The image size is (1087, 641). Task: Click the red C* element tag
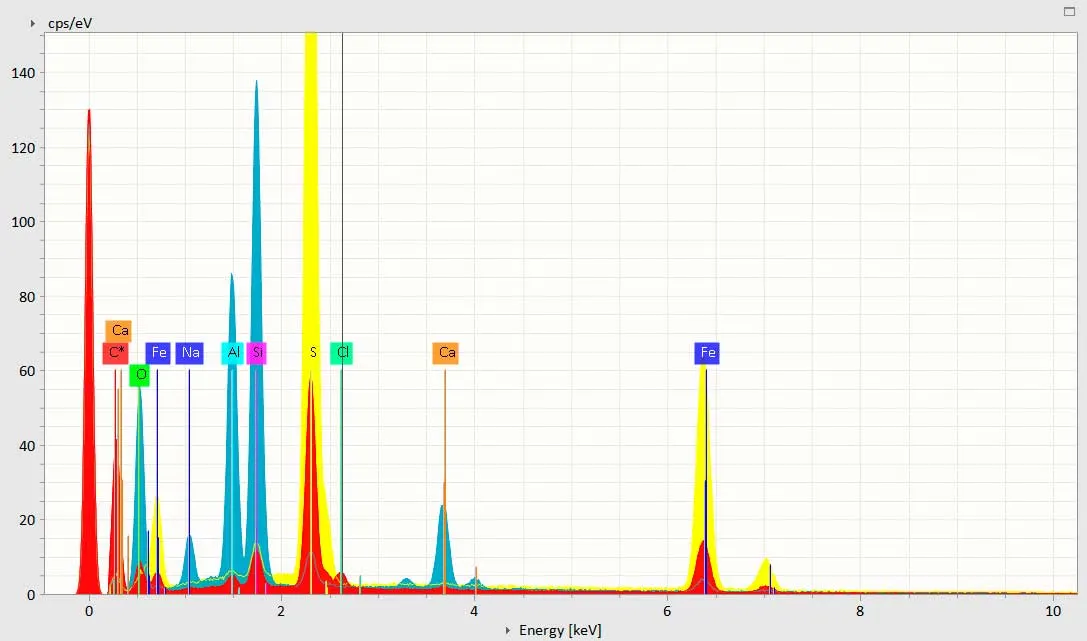(116, 353)
